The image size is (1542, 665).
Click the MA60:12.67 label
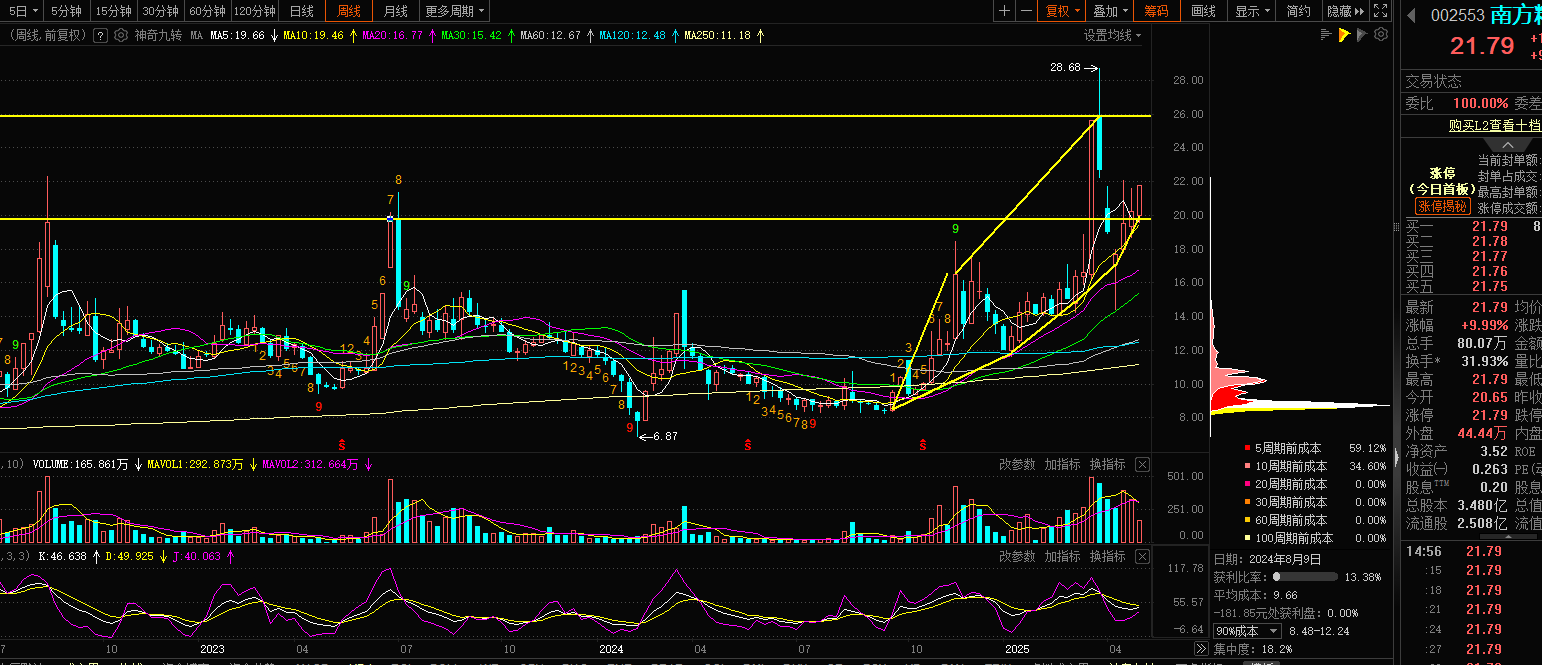pos(550,35)
